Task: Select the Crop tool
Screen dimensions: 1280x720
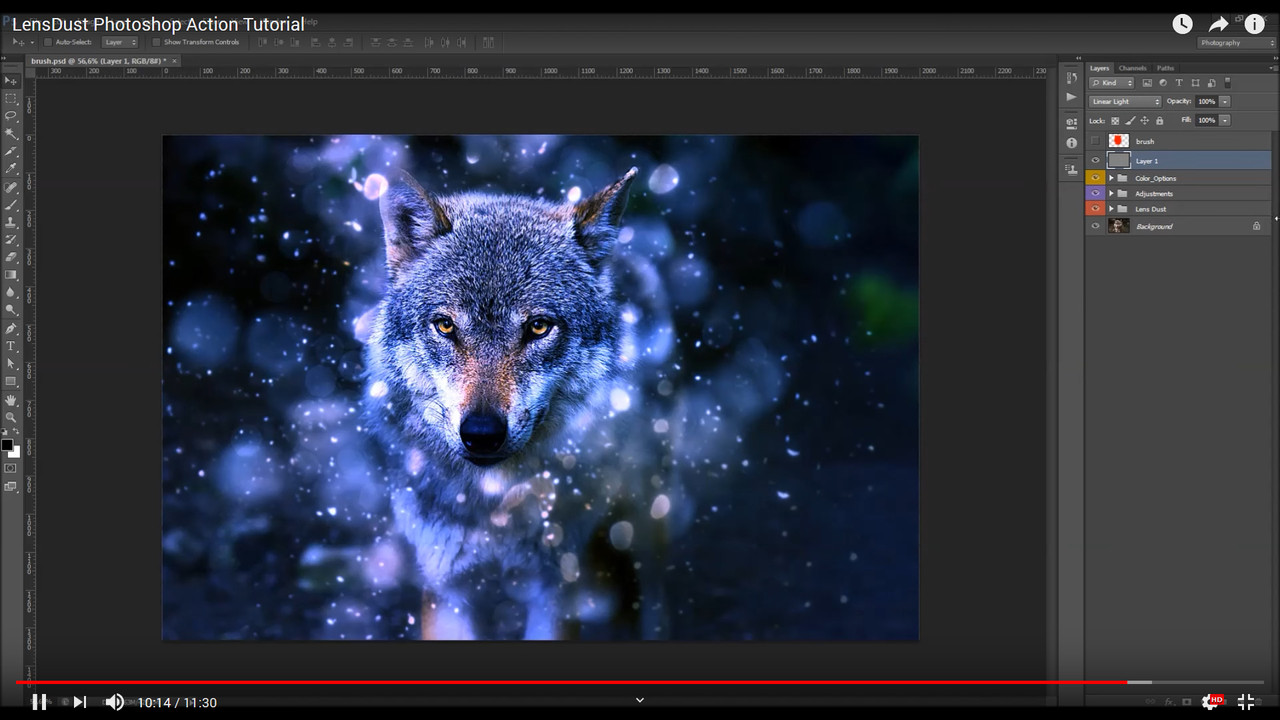Action: [x=11, y=152]
